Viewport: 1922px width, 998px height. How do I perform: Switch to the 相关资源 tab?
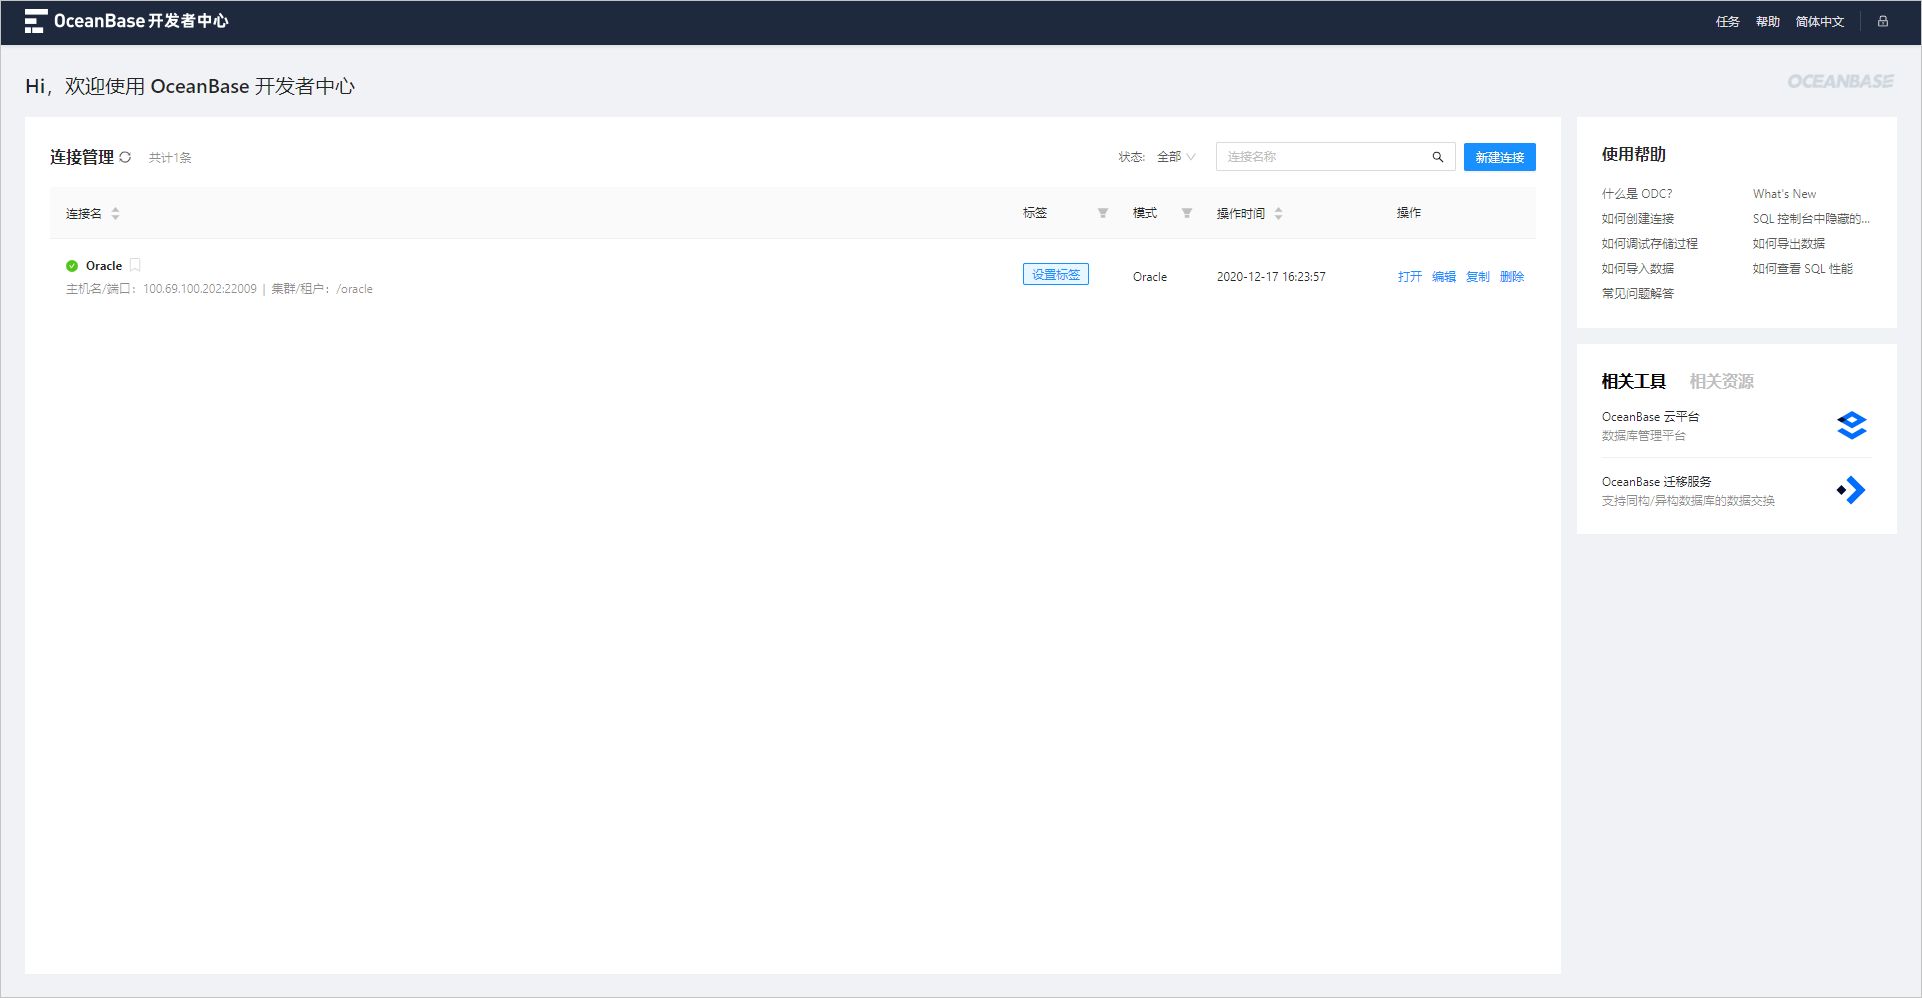coord(1721,381)
